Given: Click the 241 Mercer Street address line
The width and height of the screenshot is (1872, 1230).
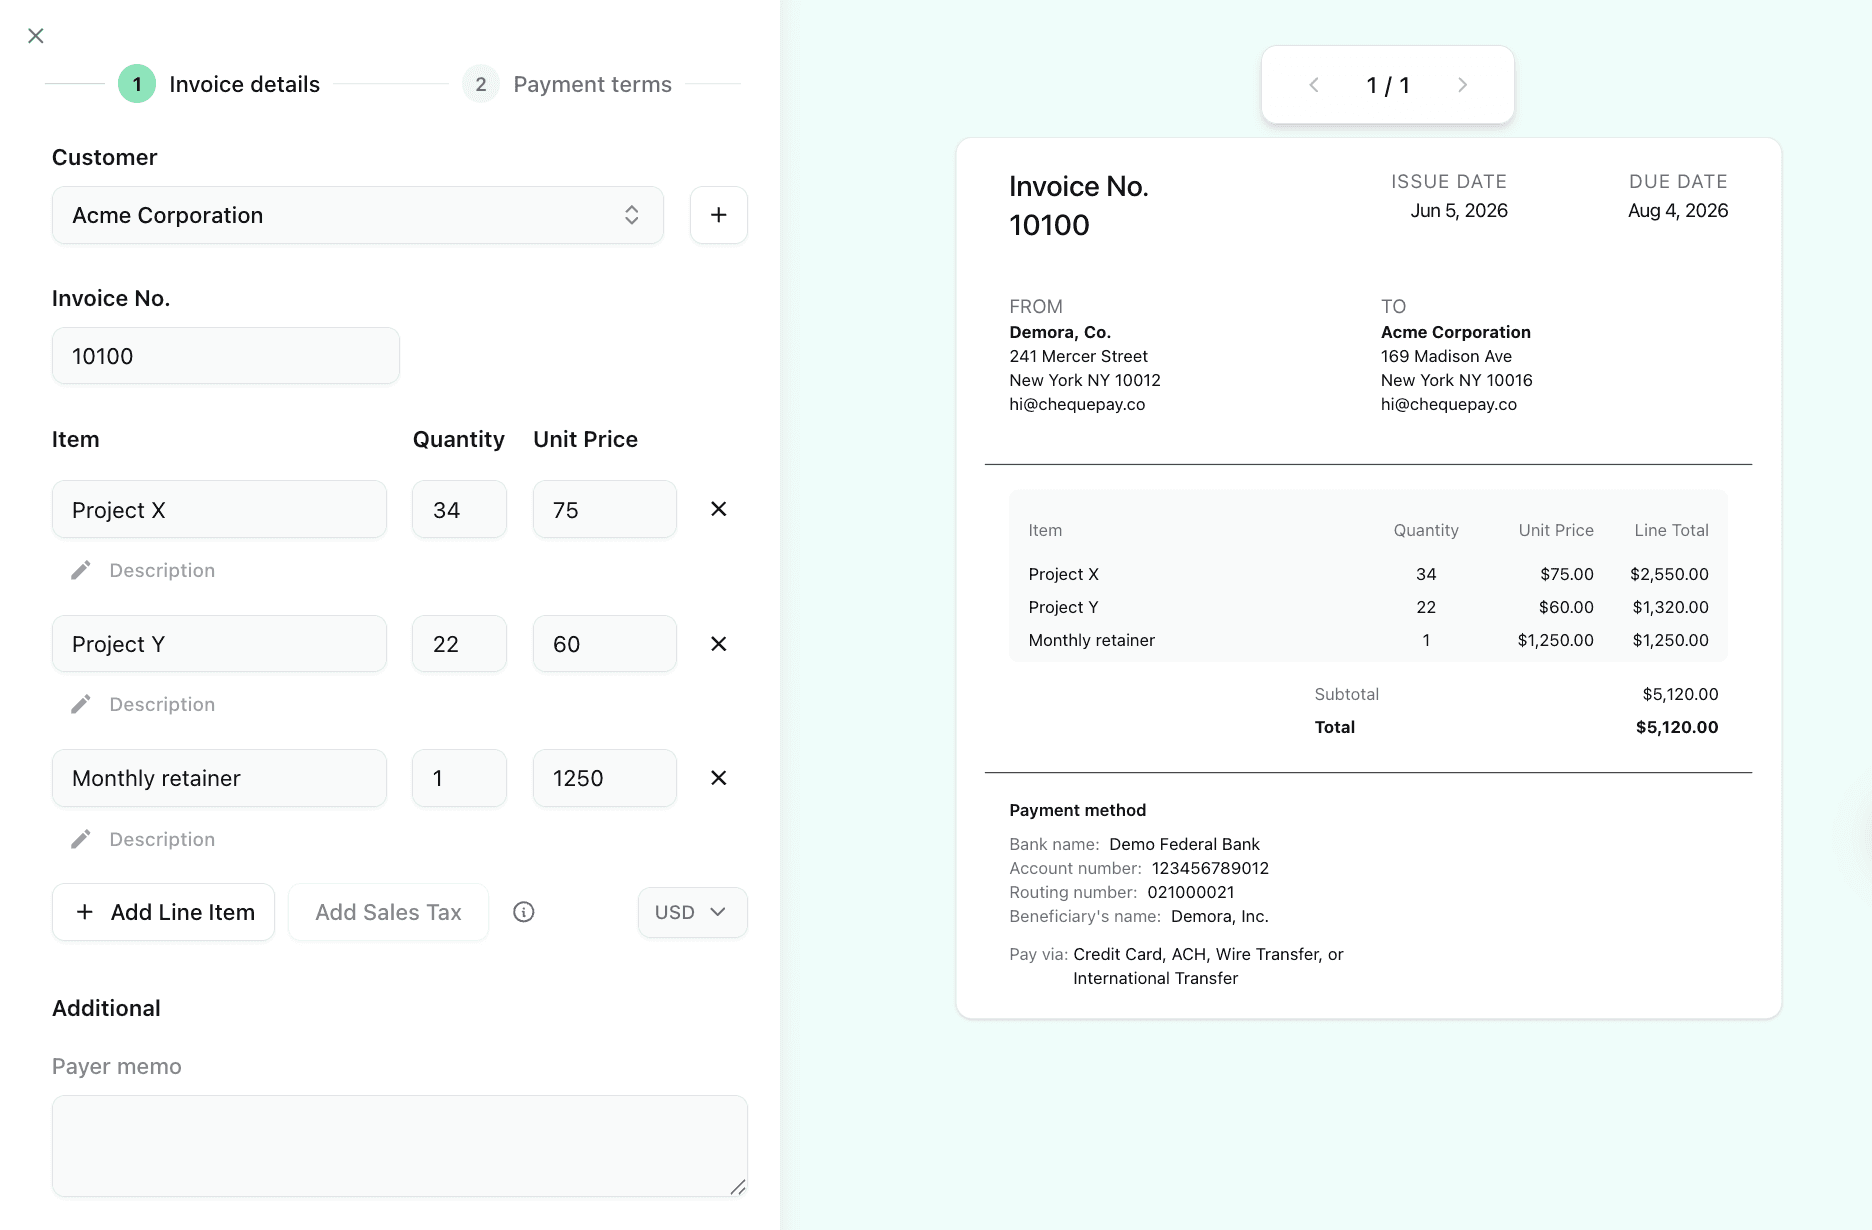Looking at the screenshot, I should [x=1078, y=356].
